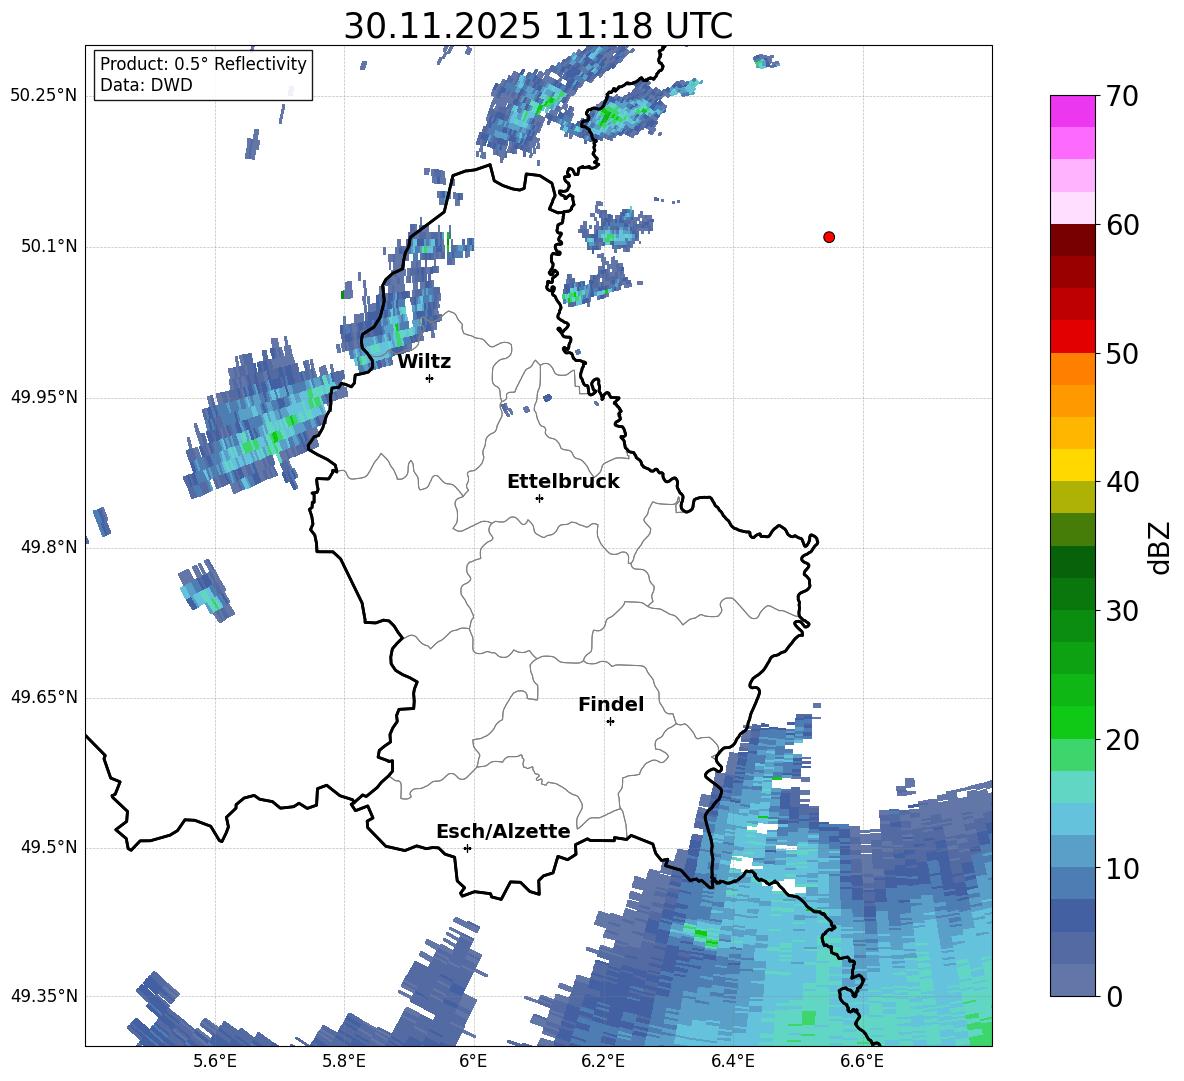1184x1081 pixels.
Task: Click the Ettelbruck city label
Action: click(563, 482)
